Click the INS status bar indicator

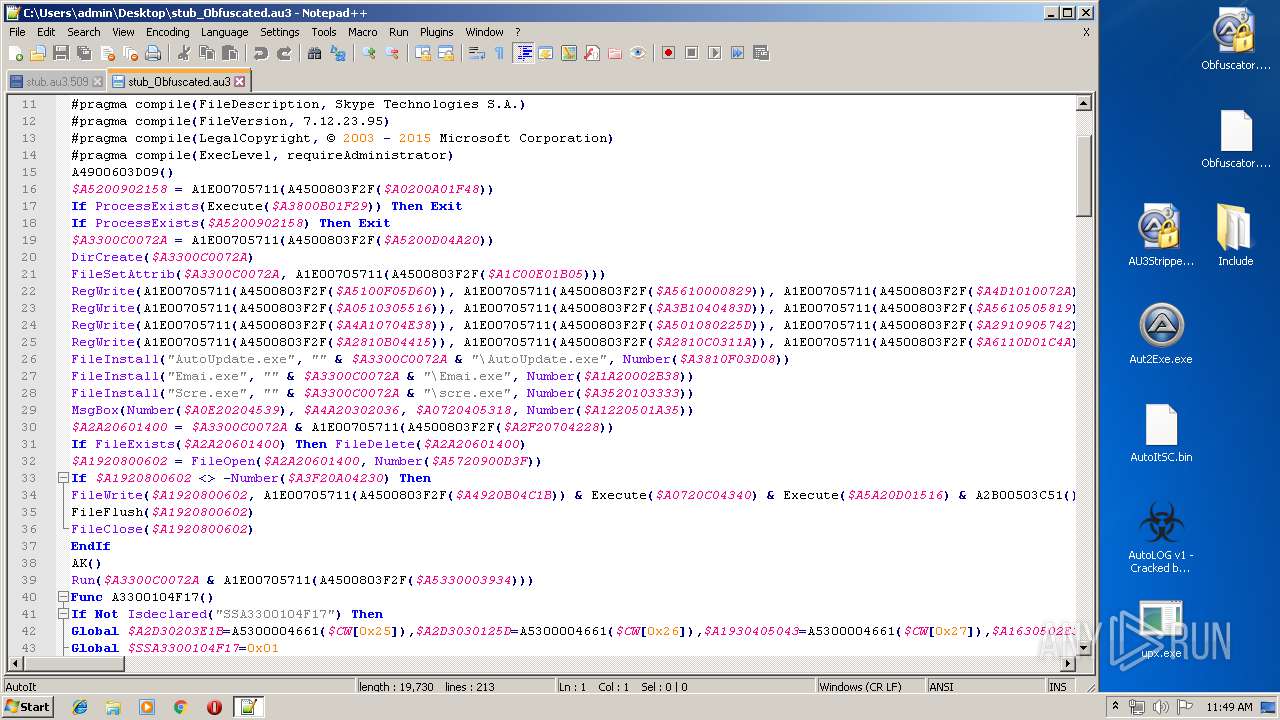[x=1058, y=687]
